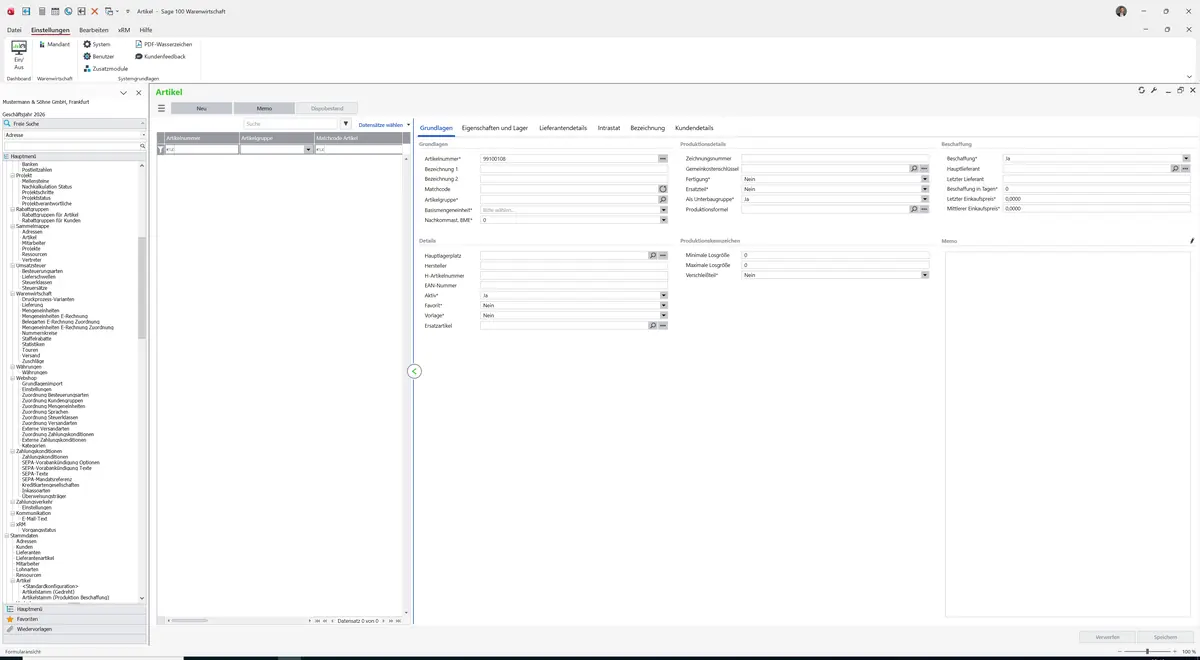Switch to the Kundendetails tab
Screen dimensions: 1200x660
click(694, 128)
